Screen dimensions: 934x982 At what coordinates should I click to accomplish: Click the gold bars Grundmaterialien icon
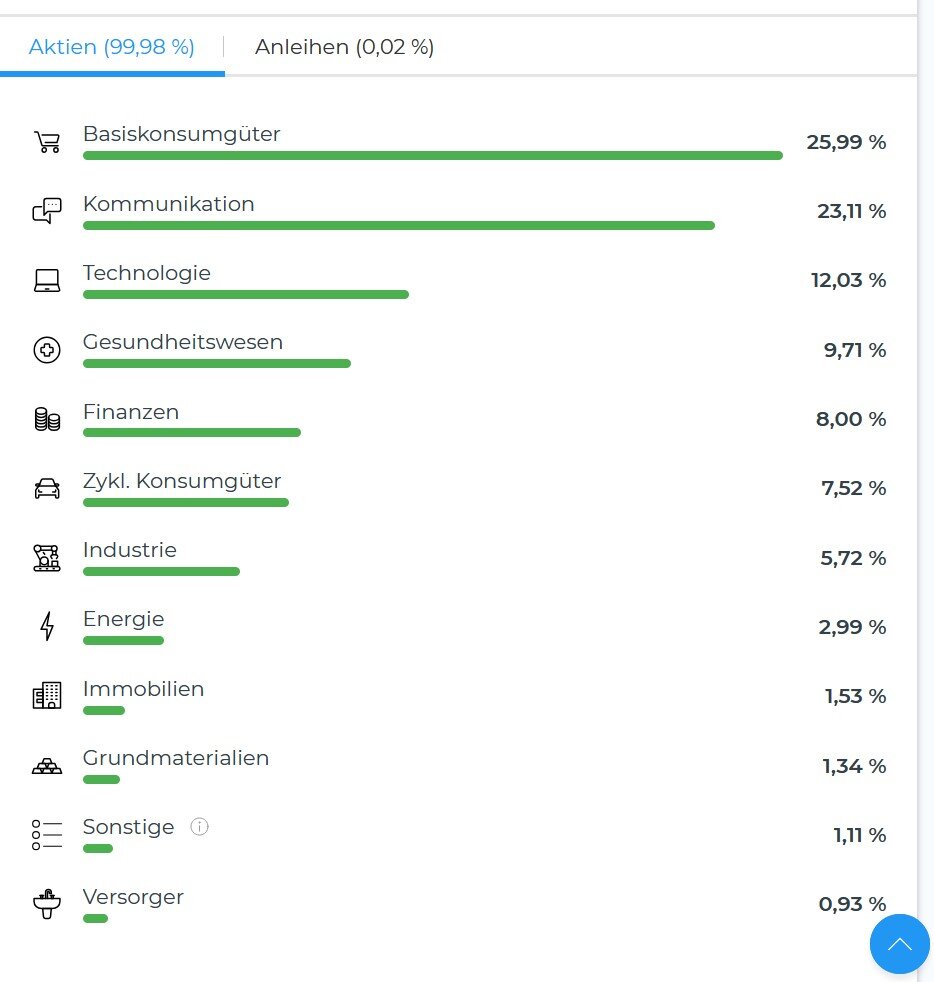click(x=47, y=766)
